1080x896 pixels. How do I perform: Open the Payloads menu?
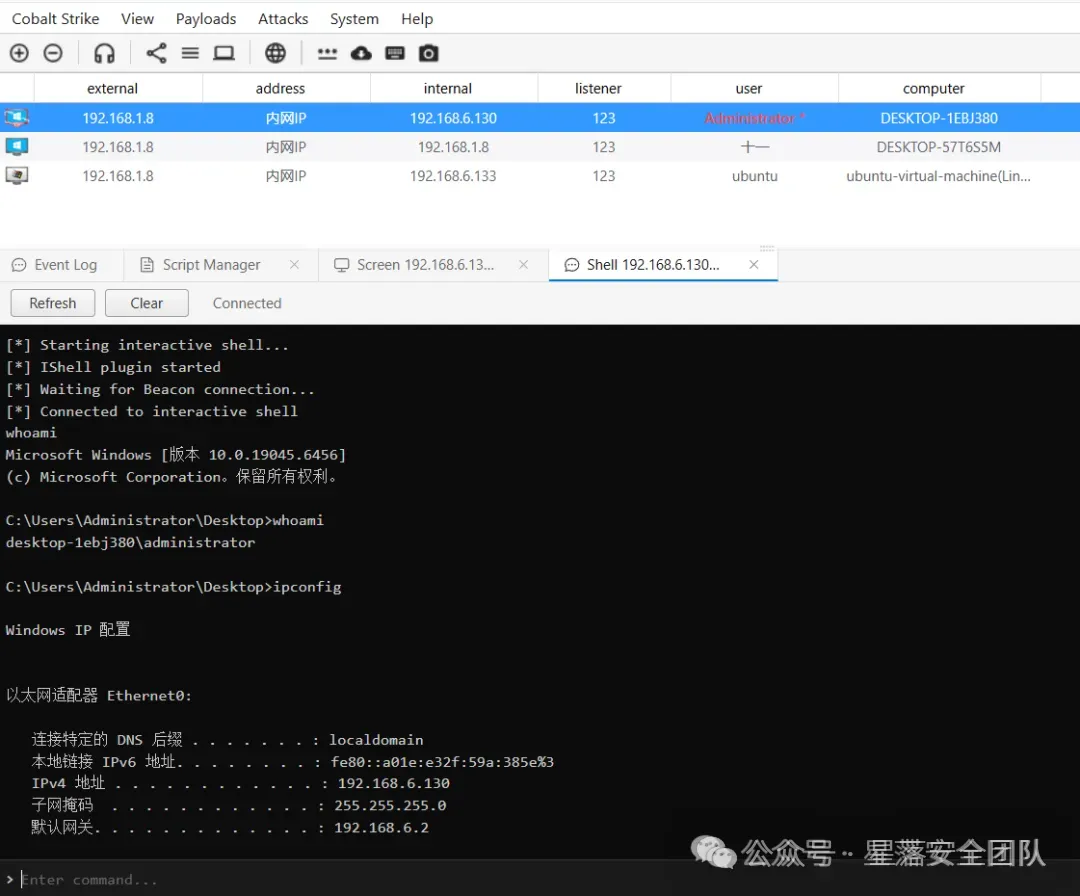[205, 19]
